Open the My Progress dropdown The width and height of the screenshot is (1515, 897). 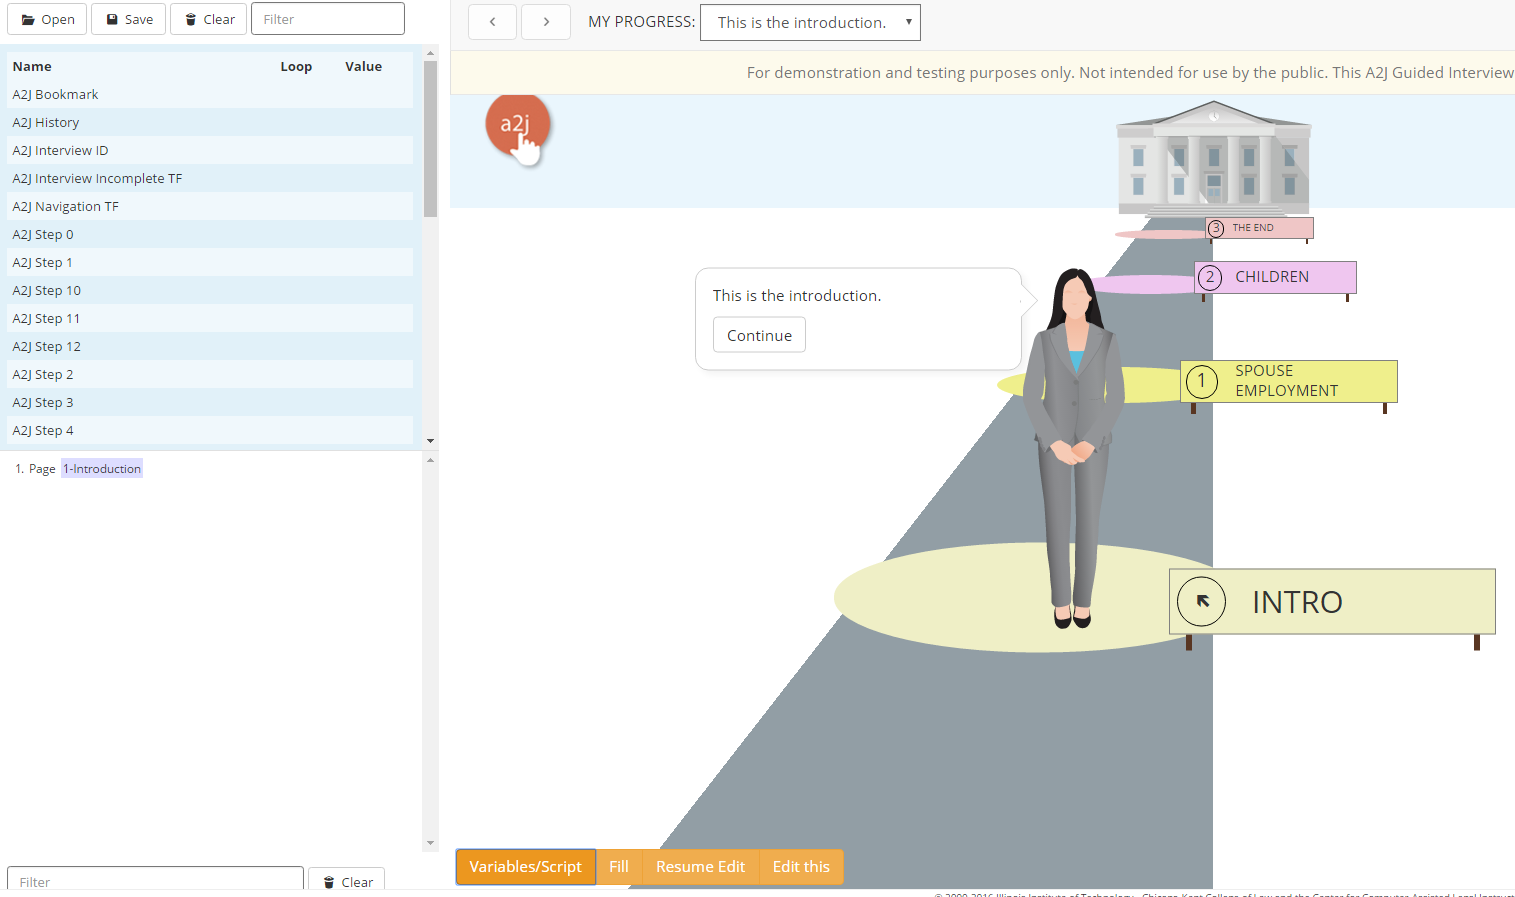click(810, 22)
